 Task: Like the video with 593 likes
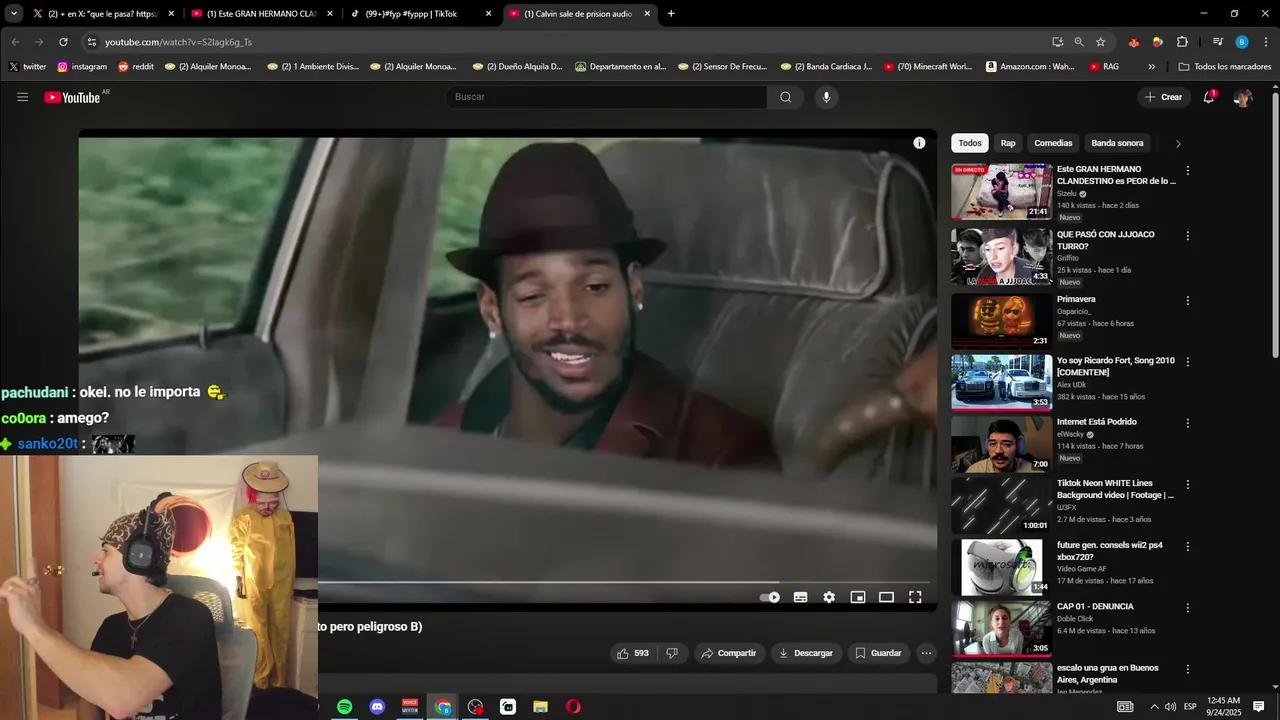pos(632,653)
